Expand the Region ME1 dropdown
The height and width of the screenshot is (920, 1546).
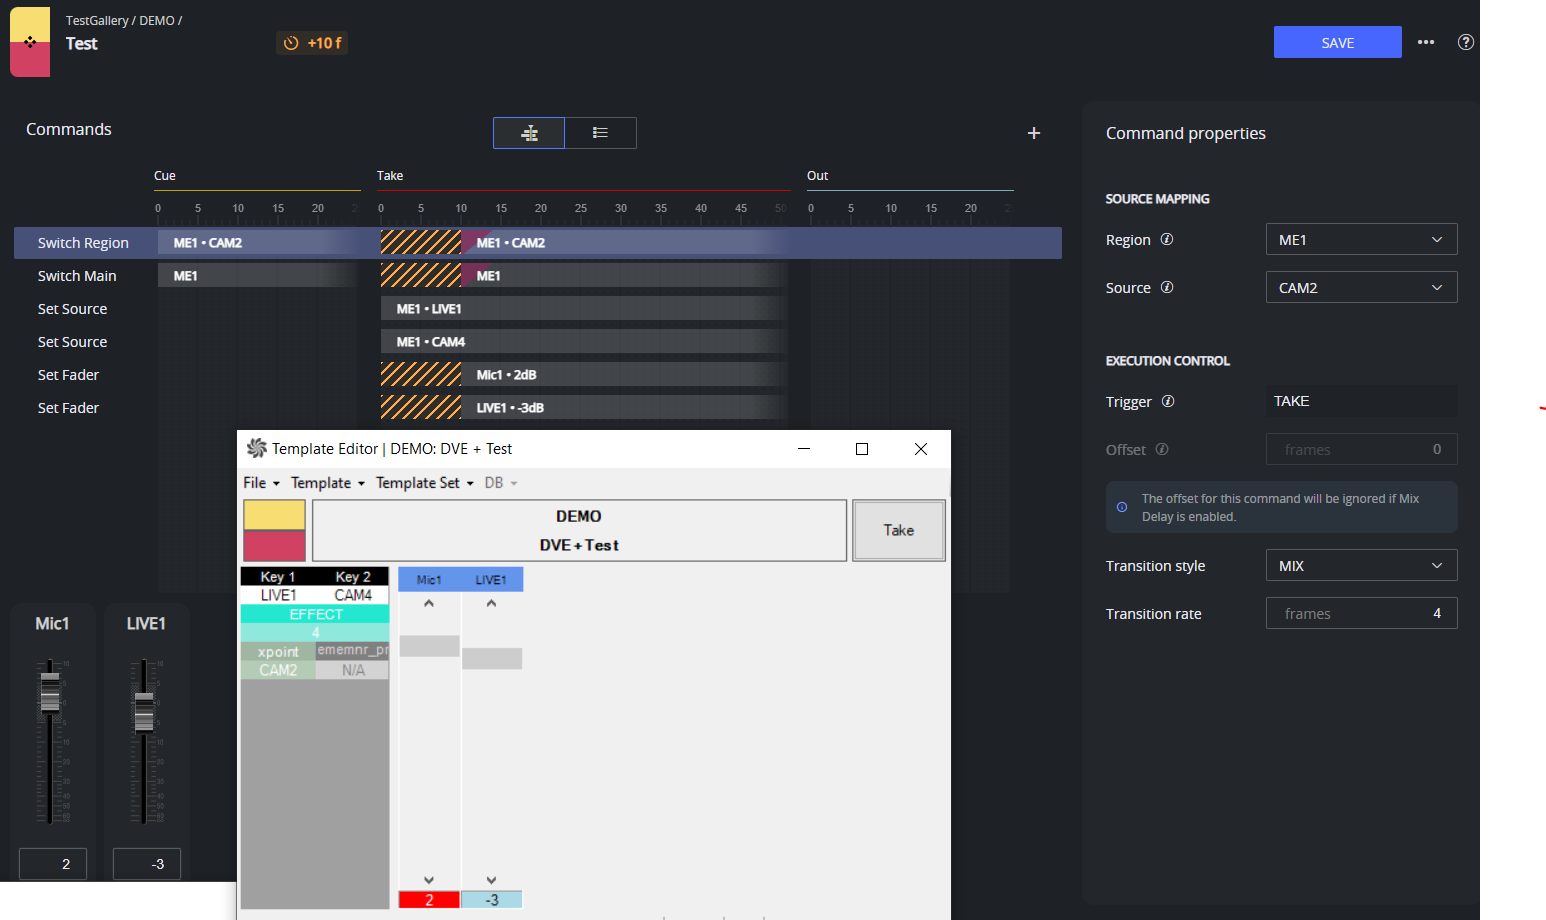(x=1361, y=239)
